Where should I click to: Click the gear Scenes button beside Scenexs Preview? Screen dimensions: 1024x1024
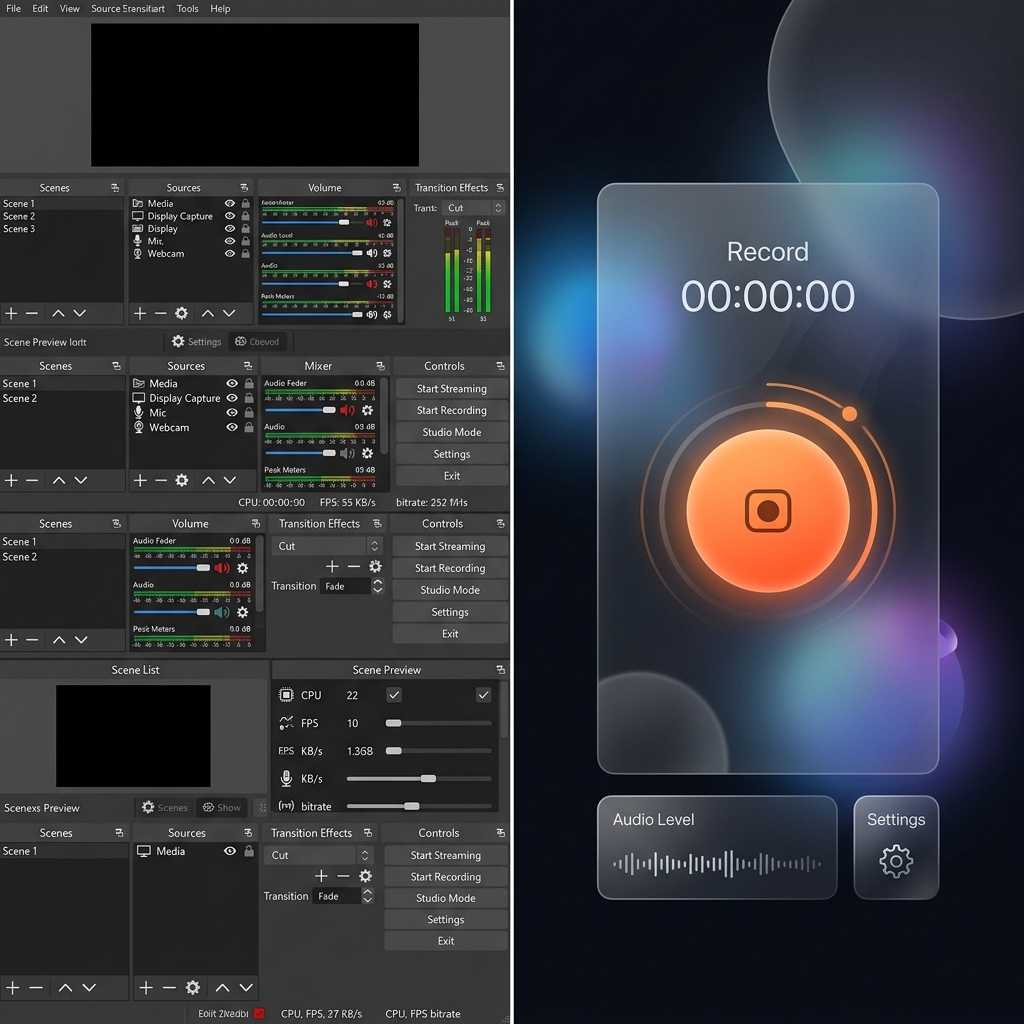(x=165, y=808)
